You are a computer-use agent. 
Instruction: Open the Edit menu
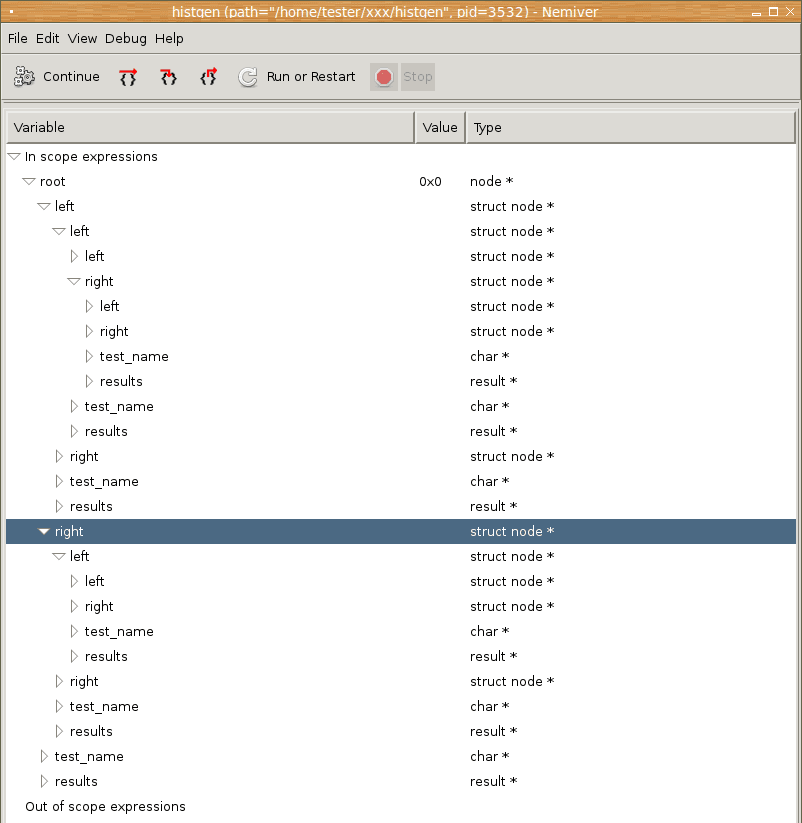point(47,39)
